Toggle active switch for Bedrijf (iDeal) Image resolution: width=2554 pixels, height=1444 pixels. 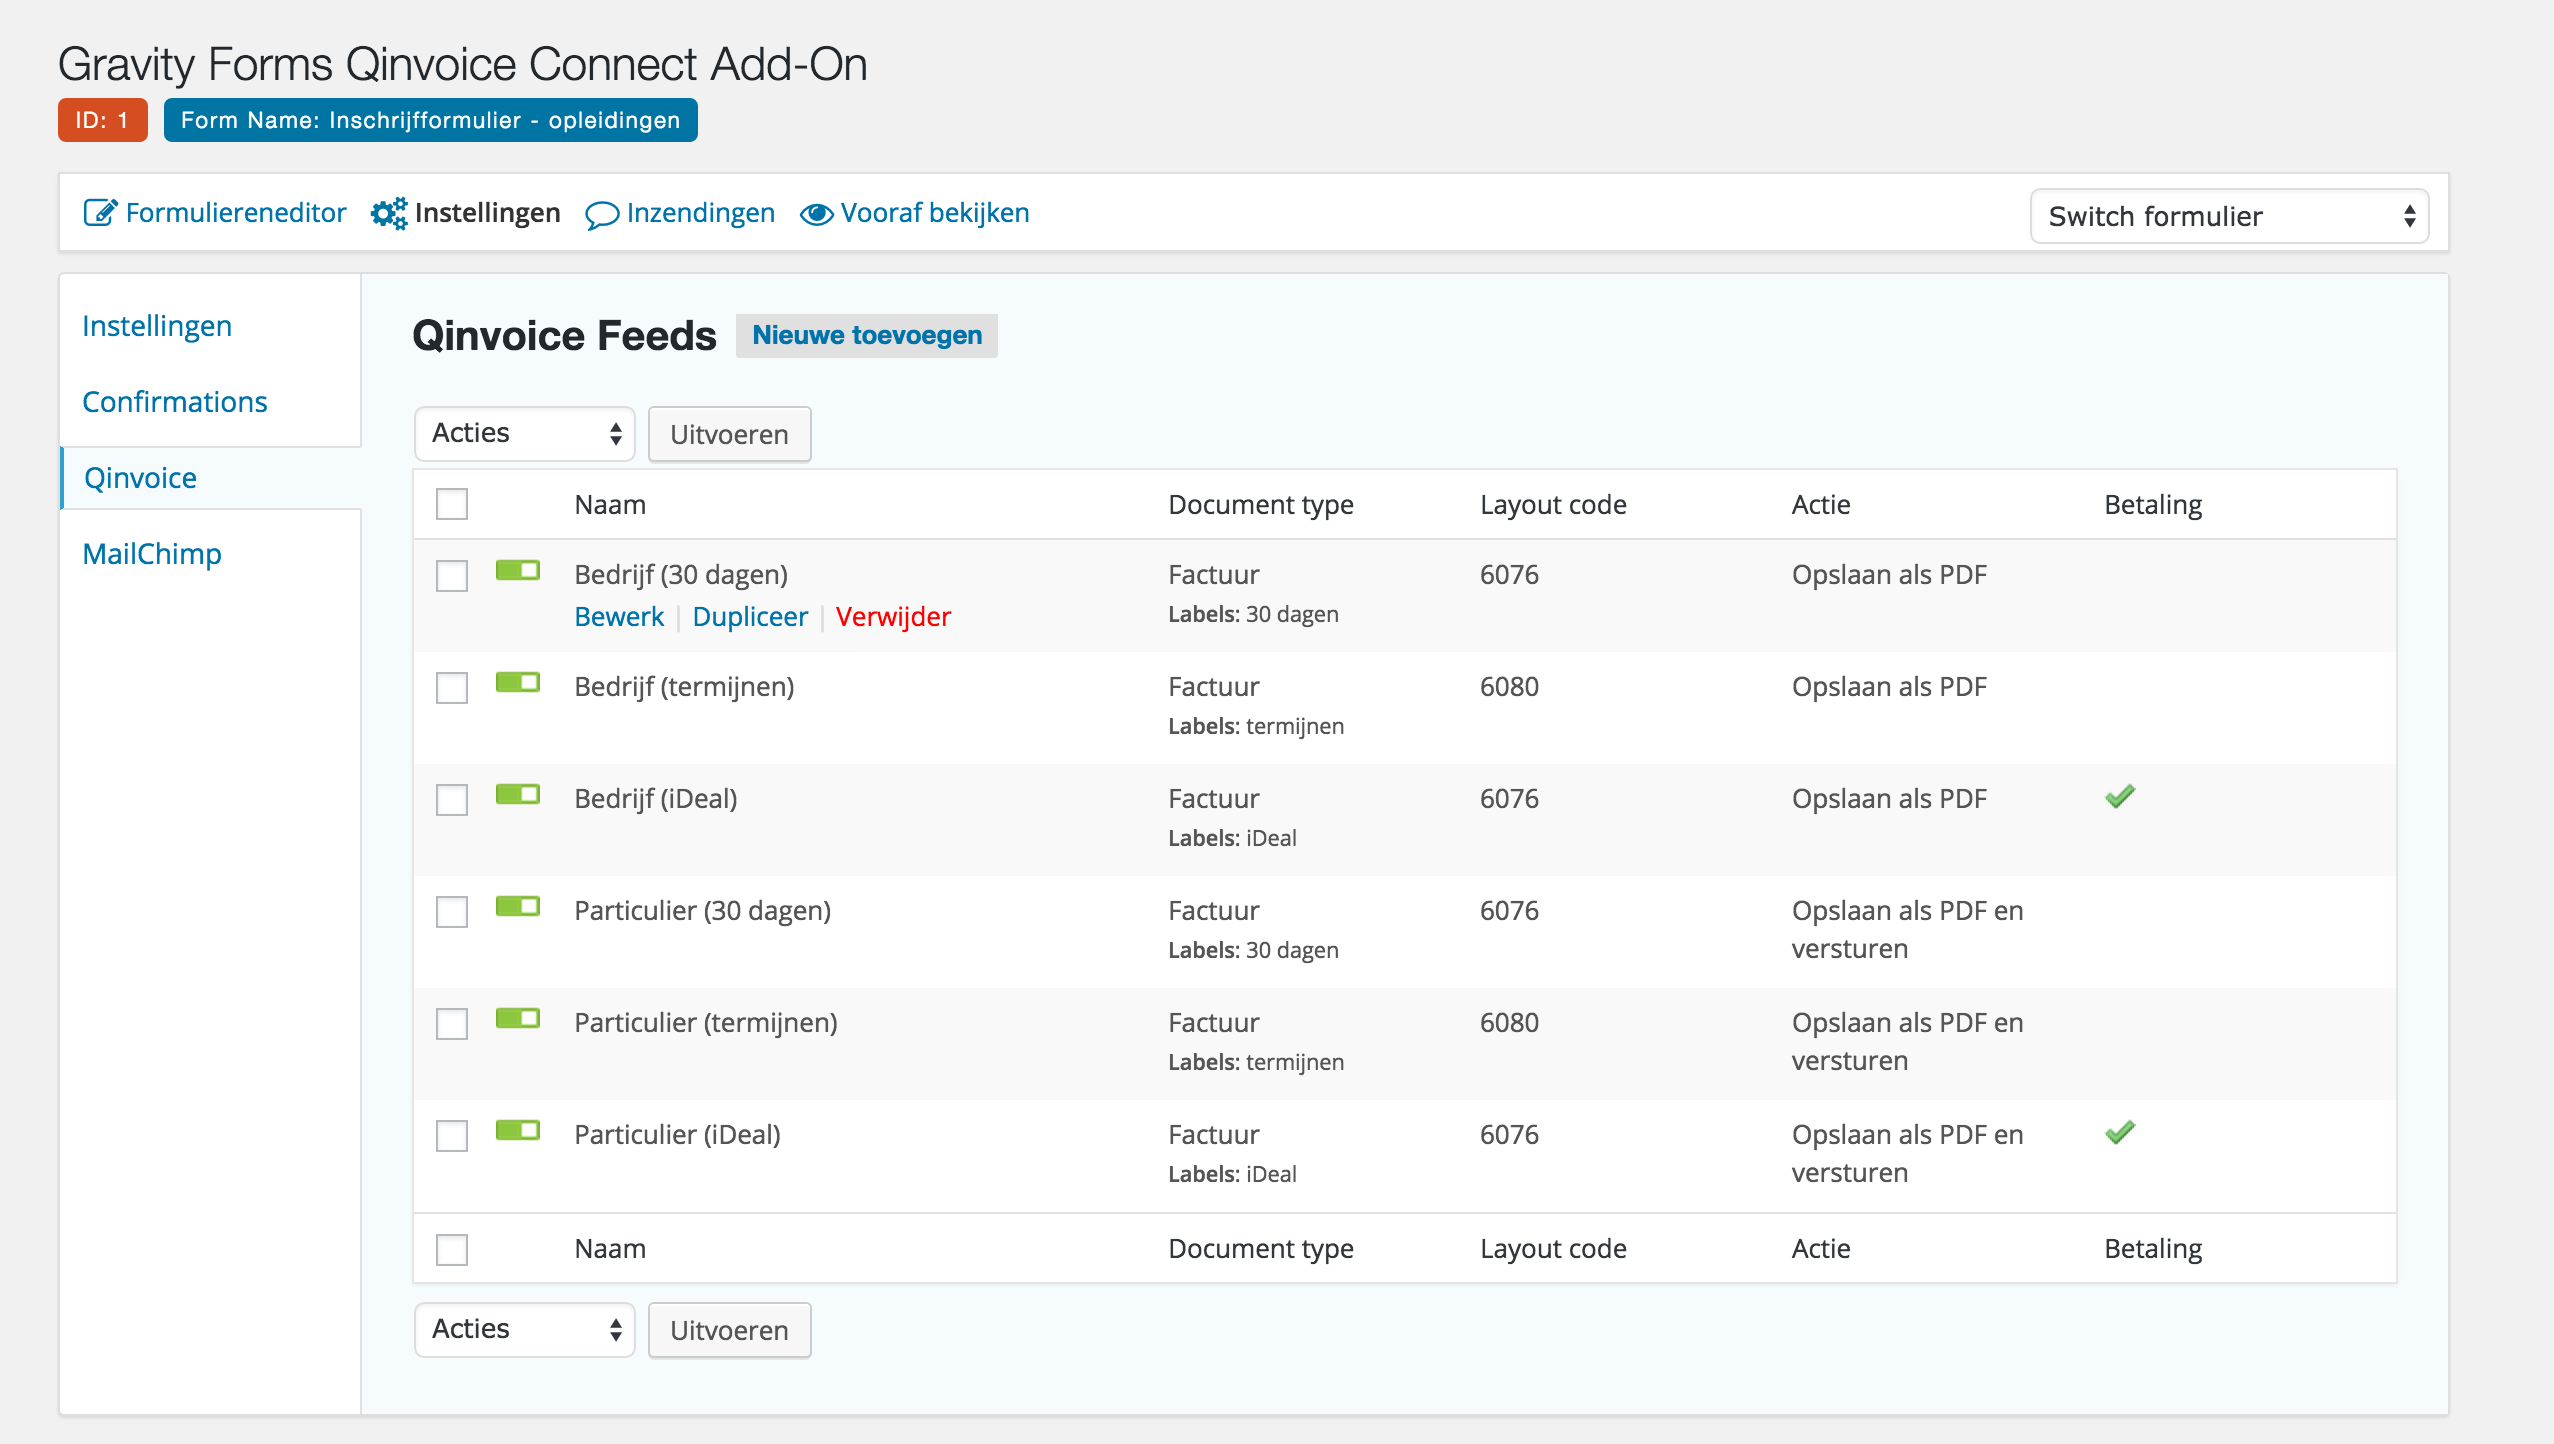point(518,794)
